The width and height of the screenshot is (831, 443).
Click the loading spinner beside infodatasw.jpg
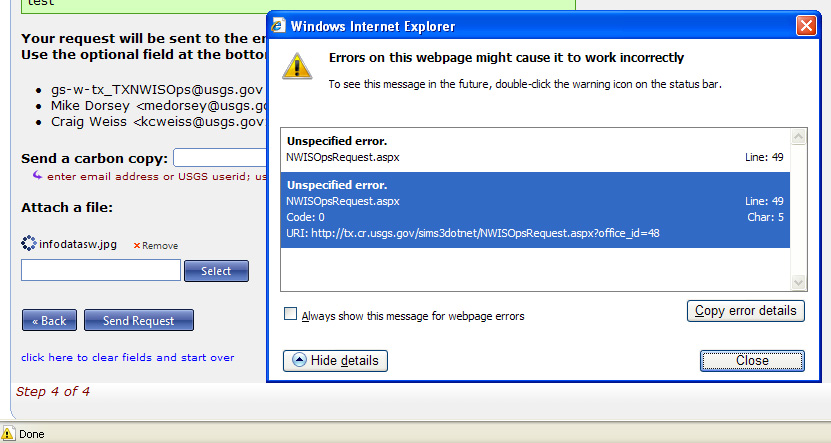click(29, 243)
